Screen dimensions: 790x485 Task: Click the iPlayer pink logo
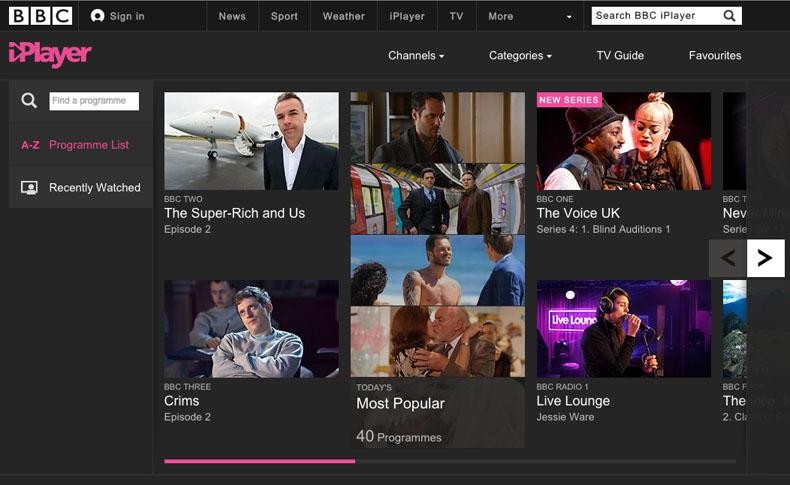tap(50, 54)
